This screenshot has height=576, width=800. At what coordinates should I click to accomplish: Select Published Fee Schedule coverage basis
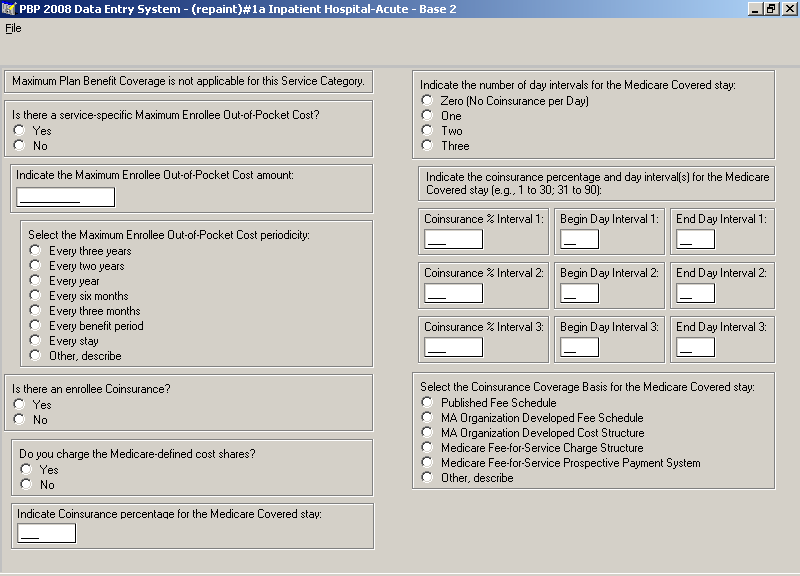[428, 403]
